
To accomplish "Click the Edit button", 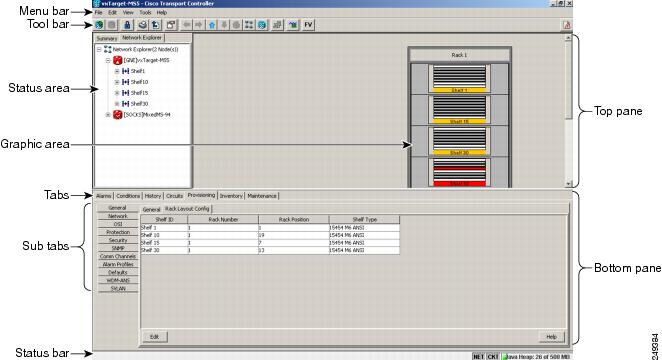I will (x=155, y=337).
